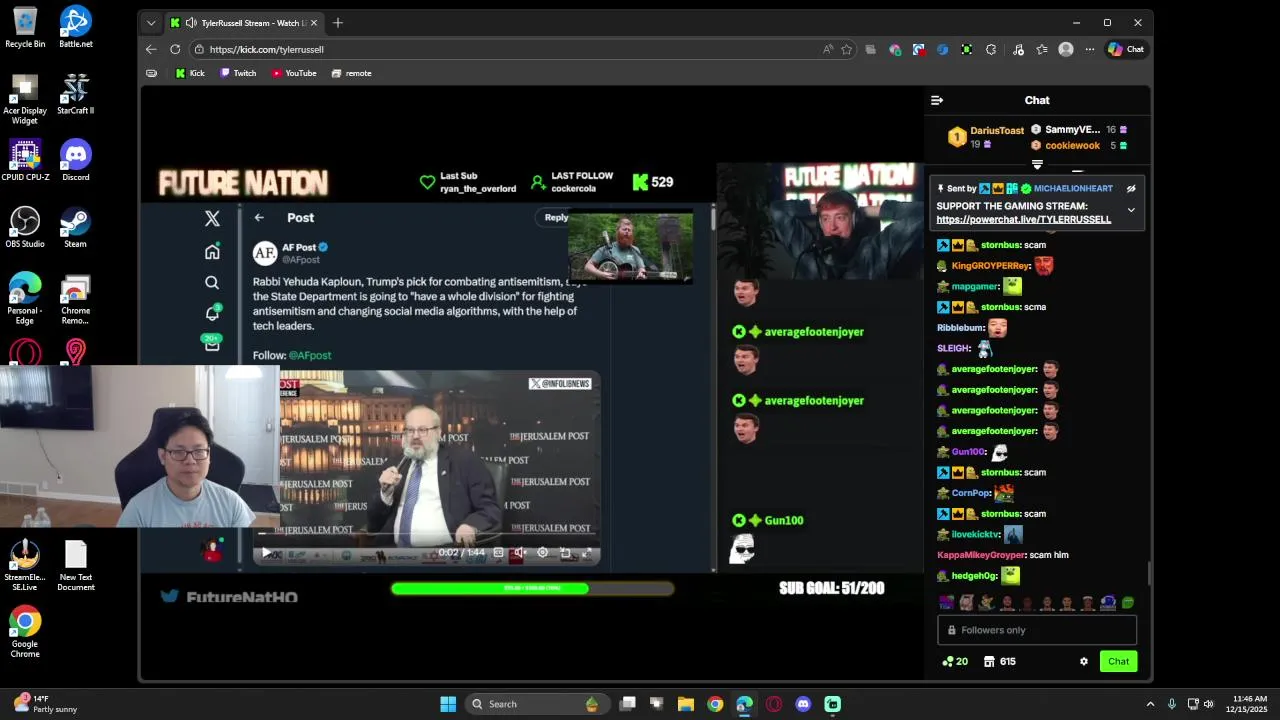This screenshot has height=720, width=1280.
Task: Open the Favorites list icon in toolbar
Action: [x=1041, y=49]
